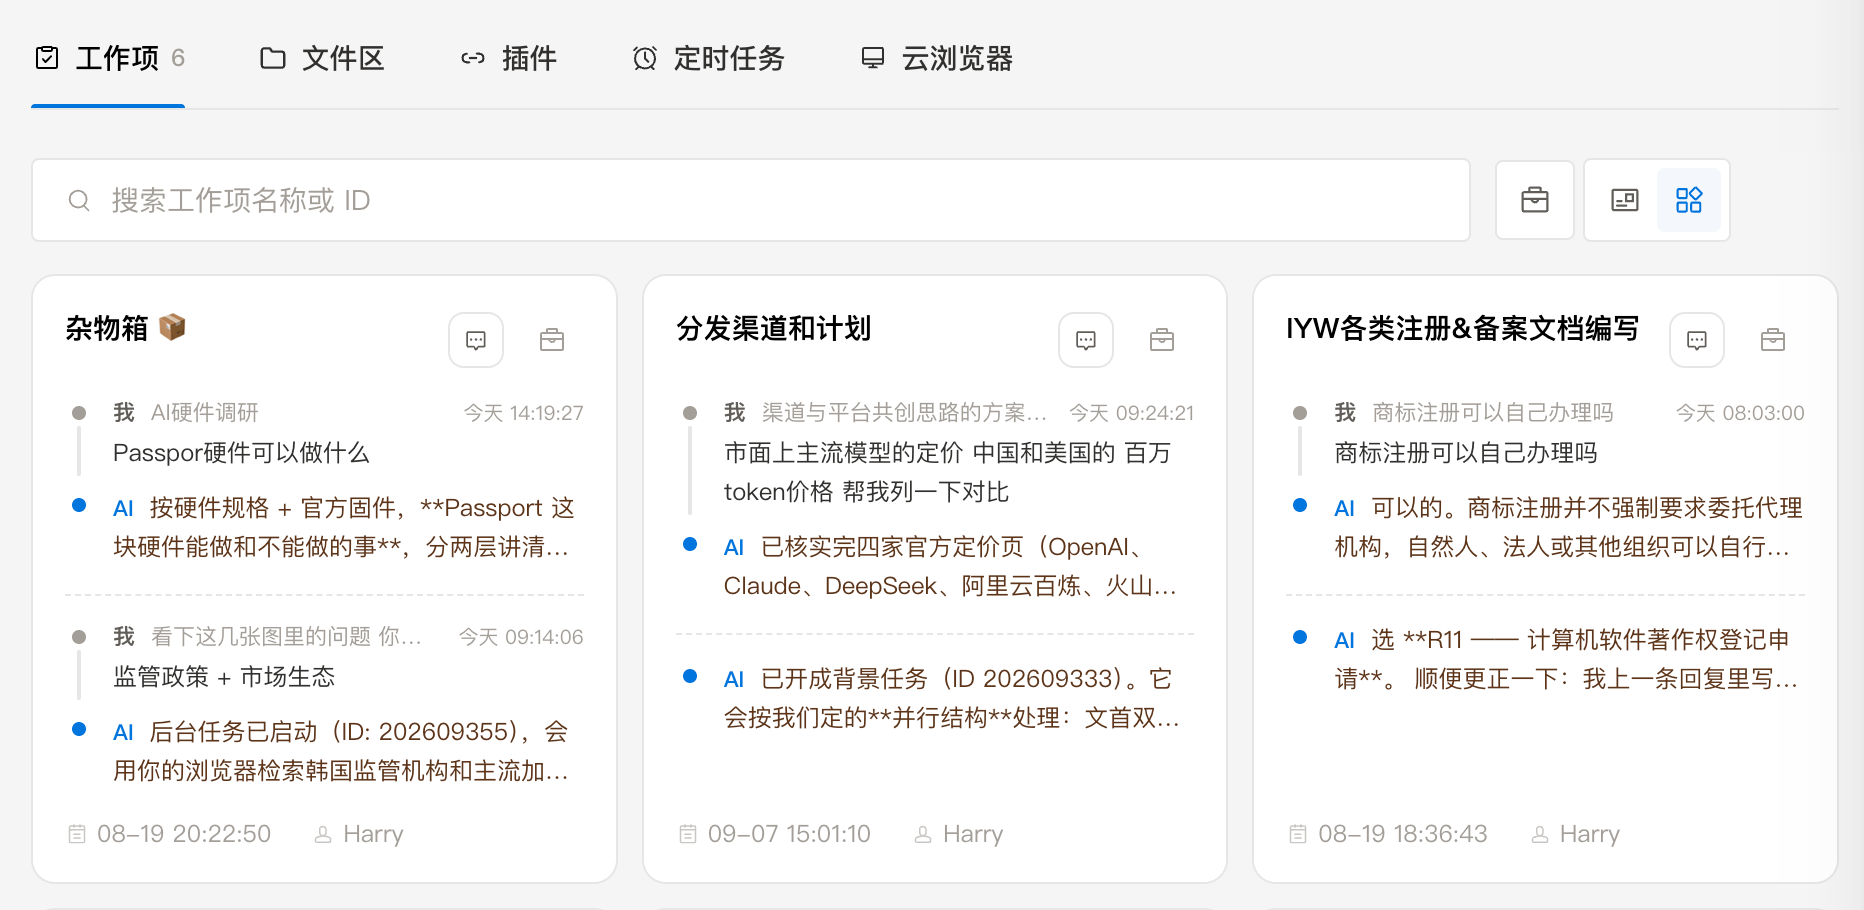The image size is (1864, 910).
Task: Go to the 定时任务 tab
Action: point(708,59)
